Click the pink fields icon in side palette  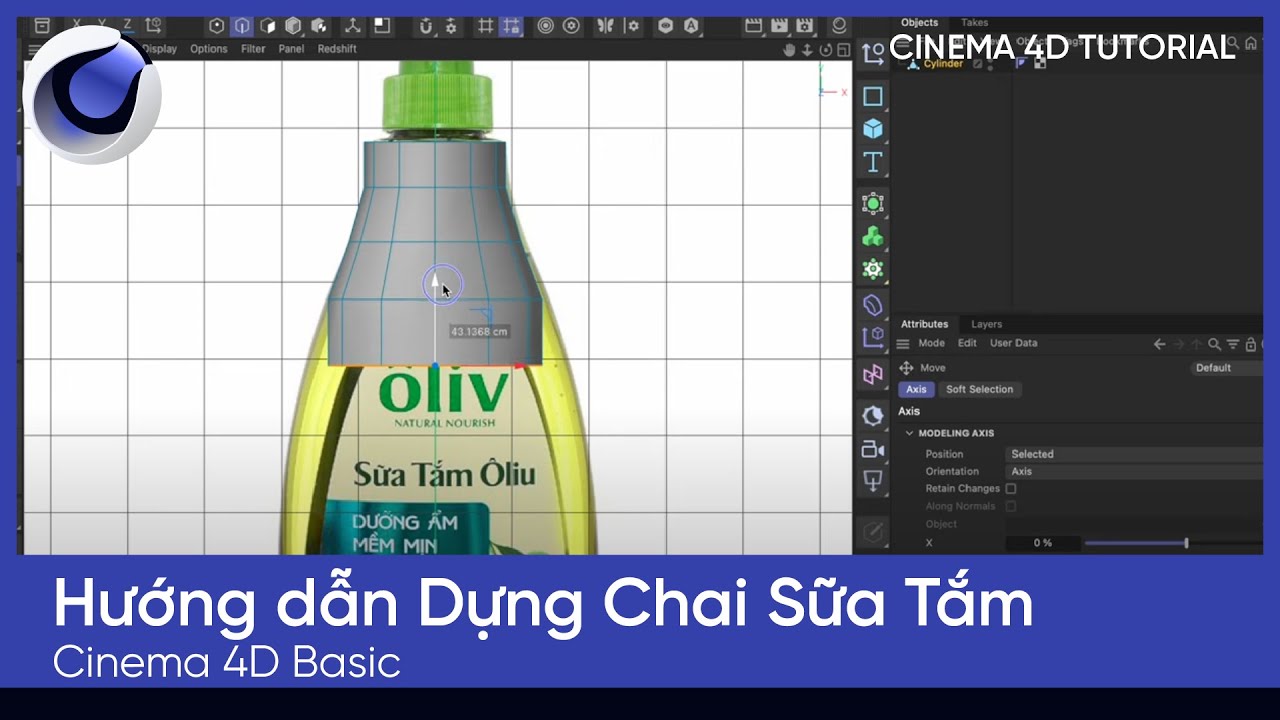(x=873, y=374)
